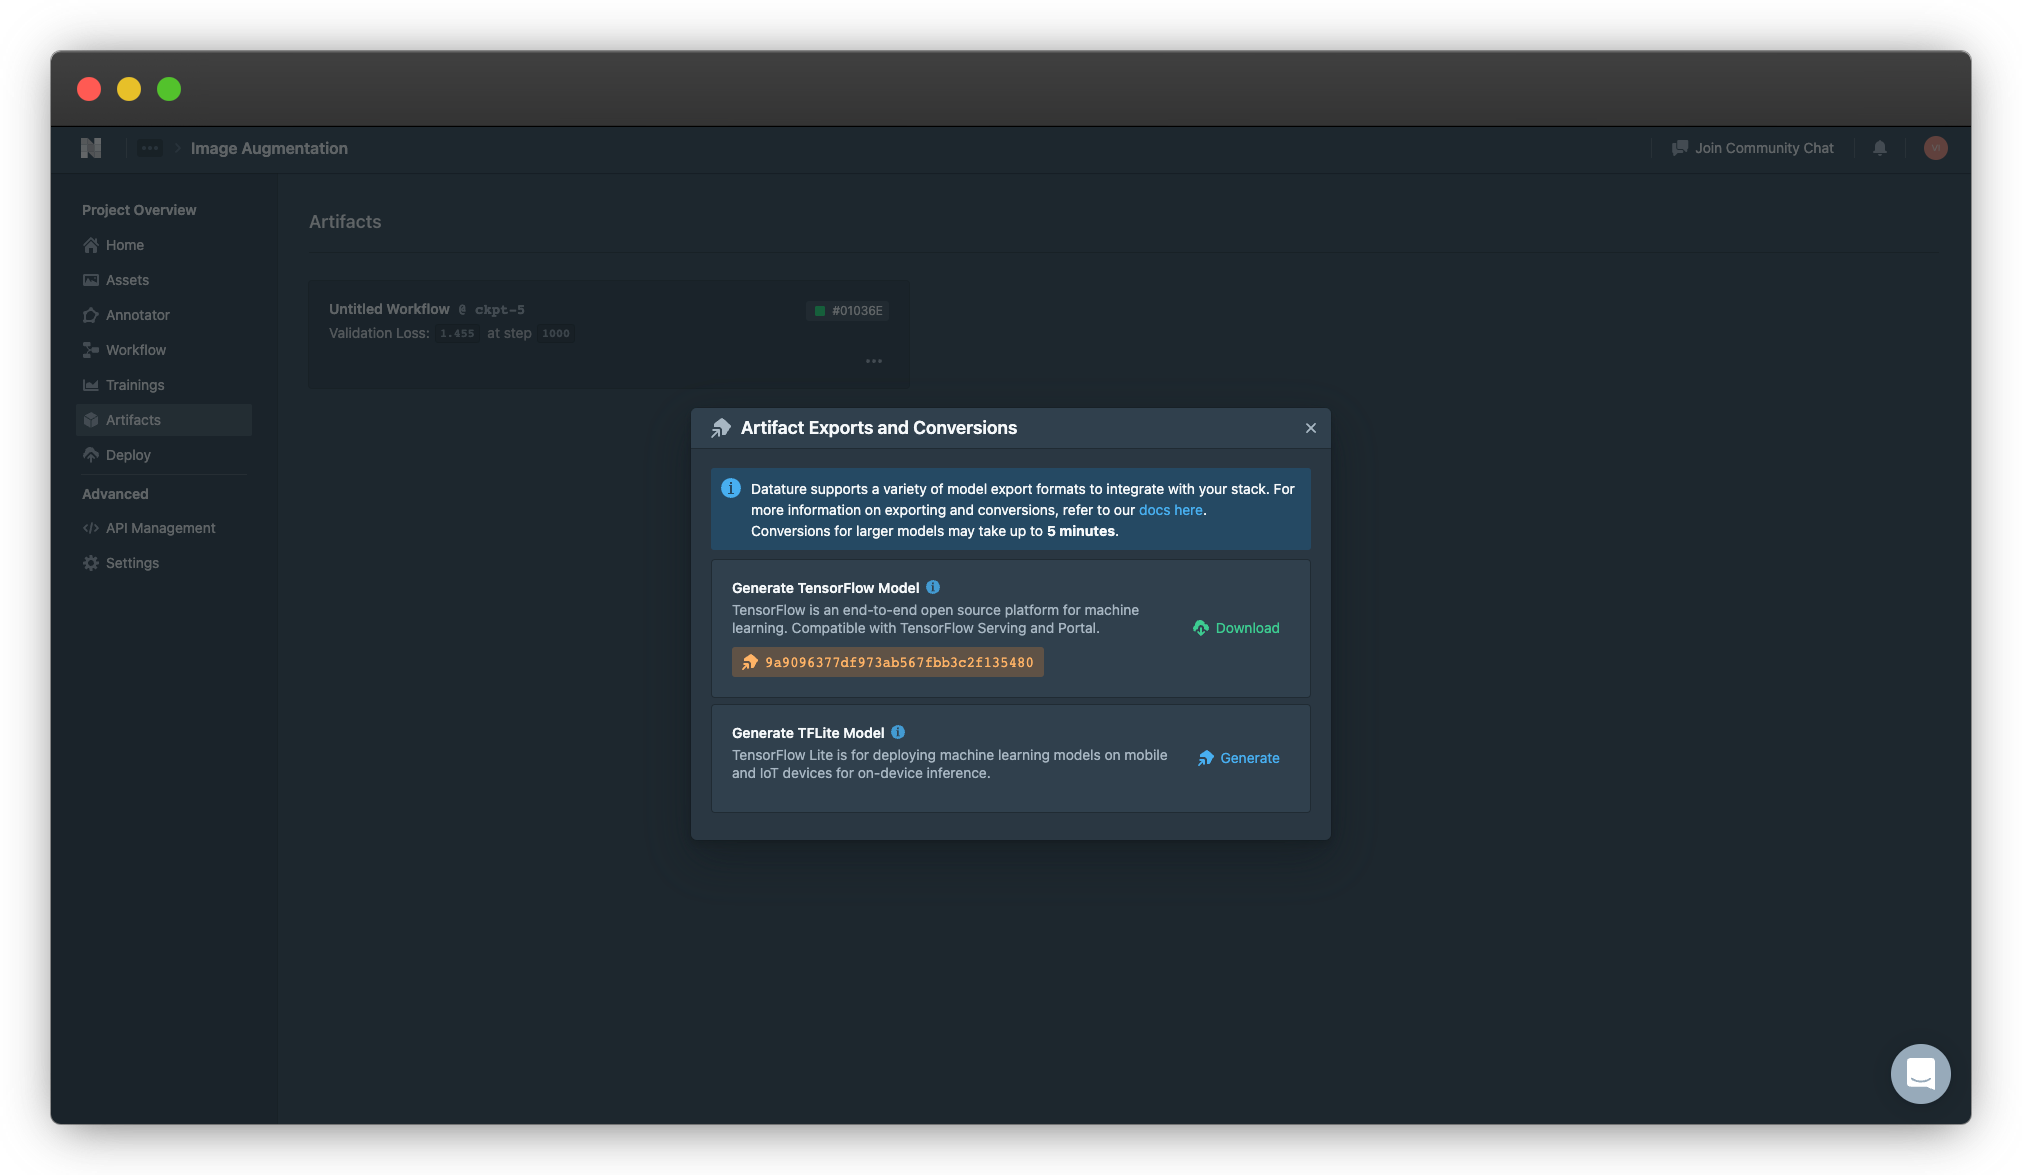Click TensorFlow Model info icon
The width and height of the screenshot is (2022, 1175).
[x=933, y=587]
